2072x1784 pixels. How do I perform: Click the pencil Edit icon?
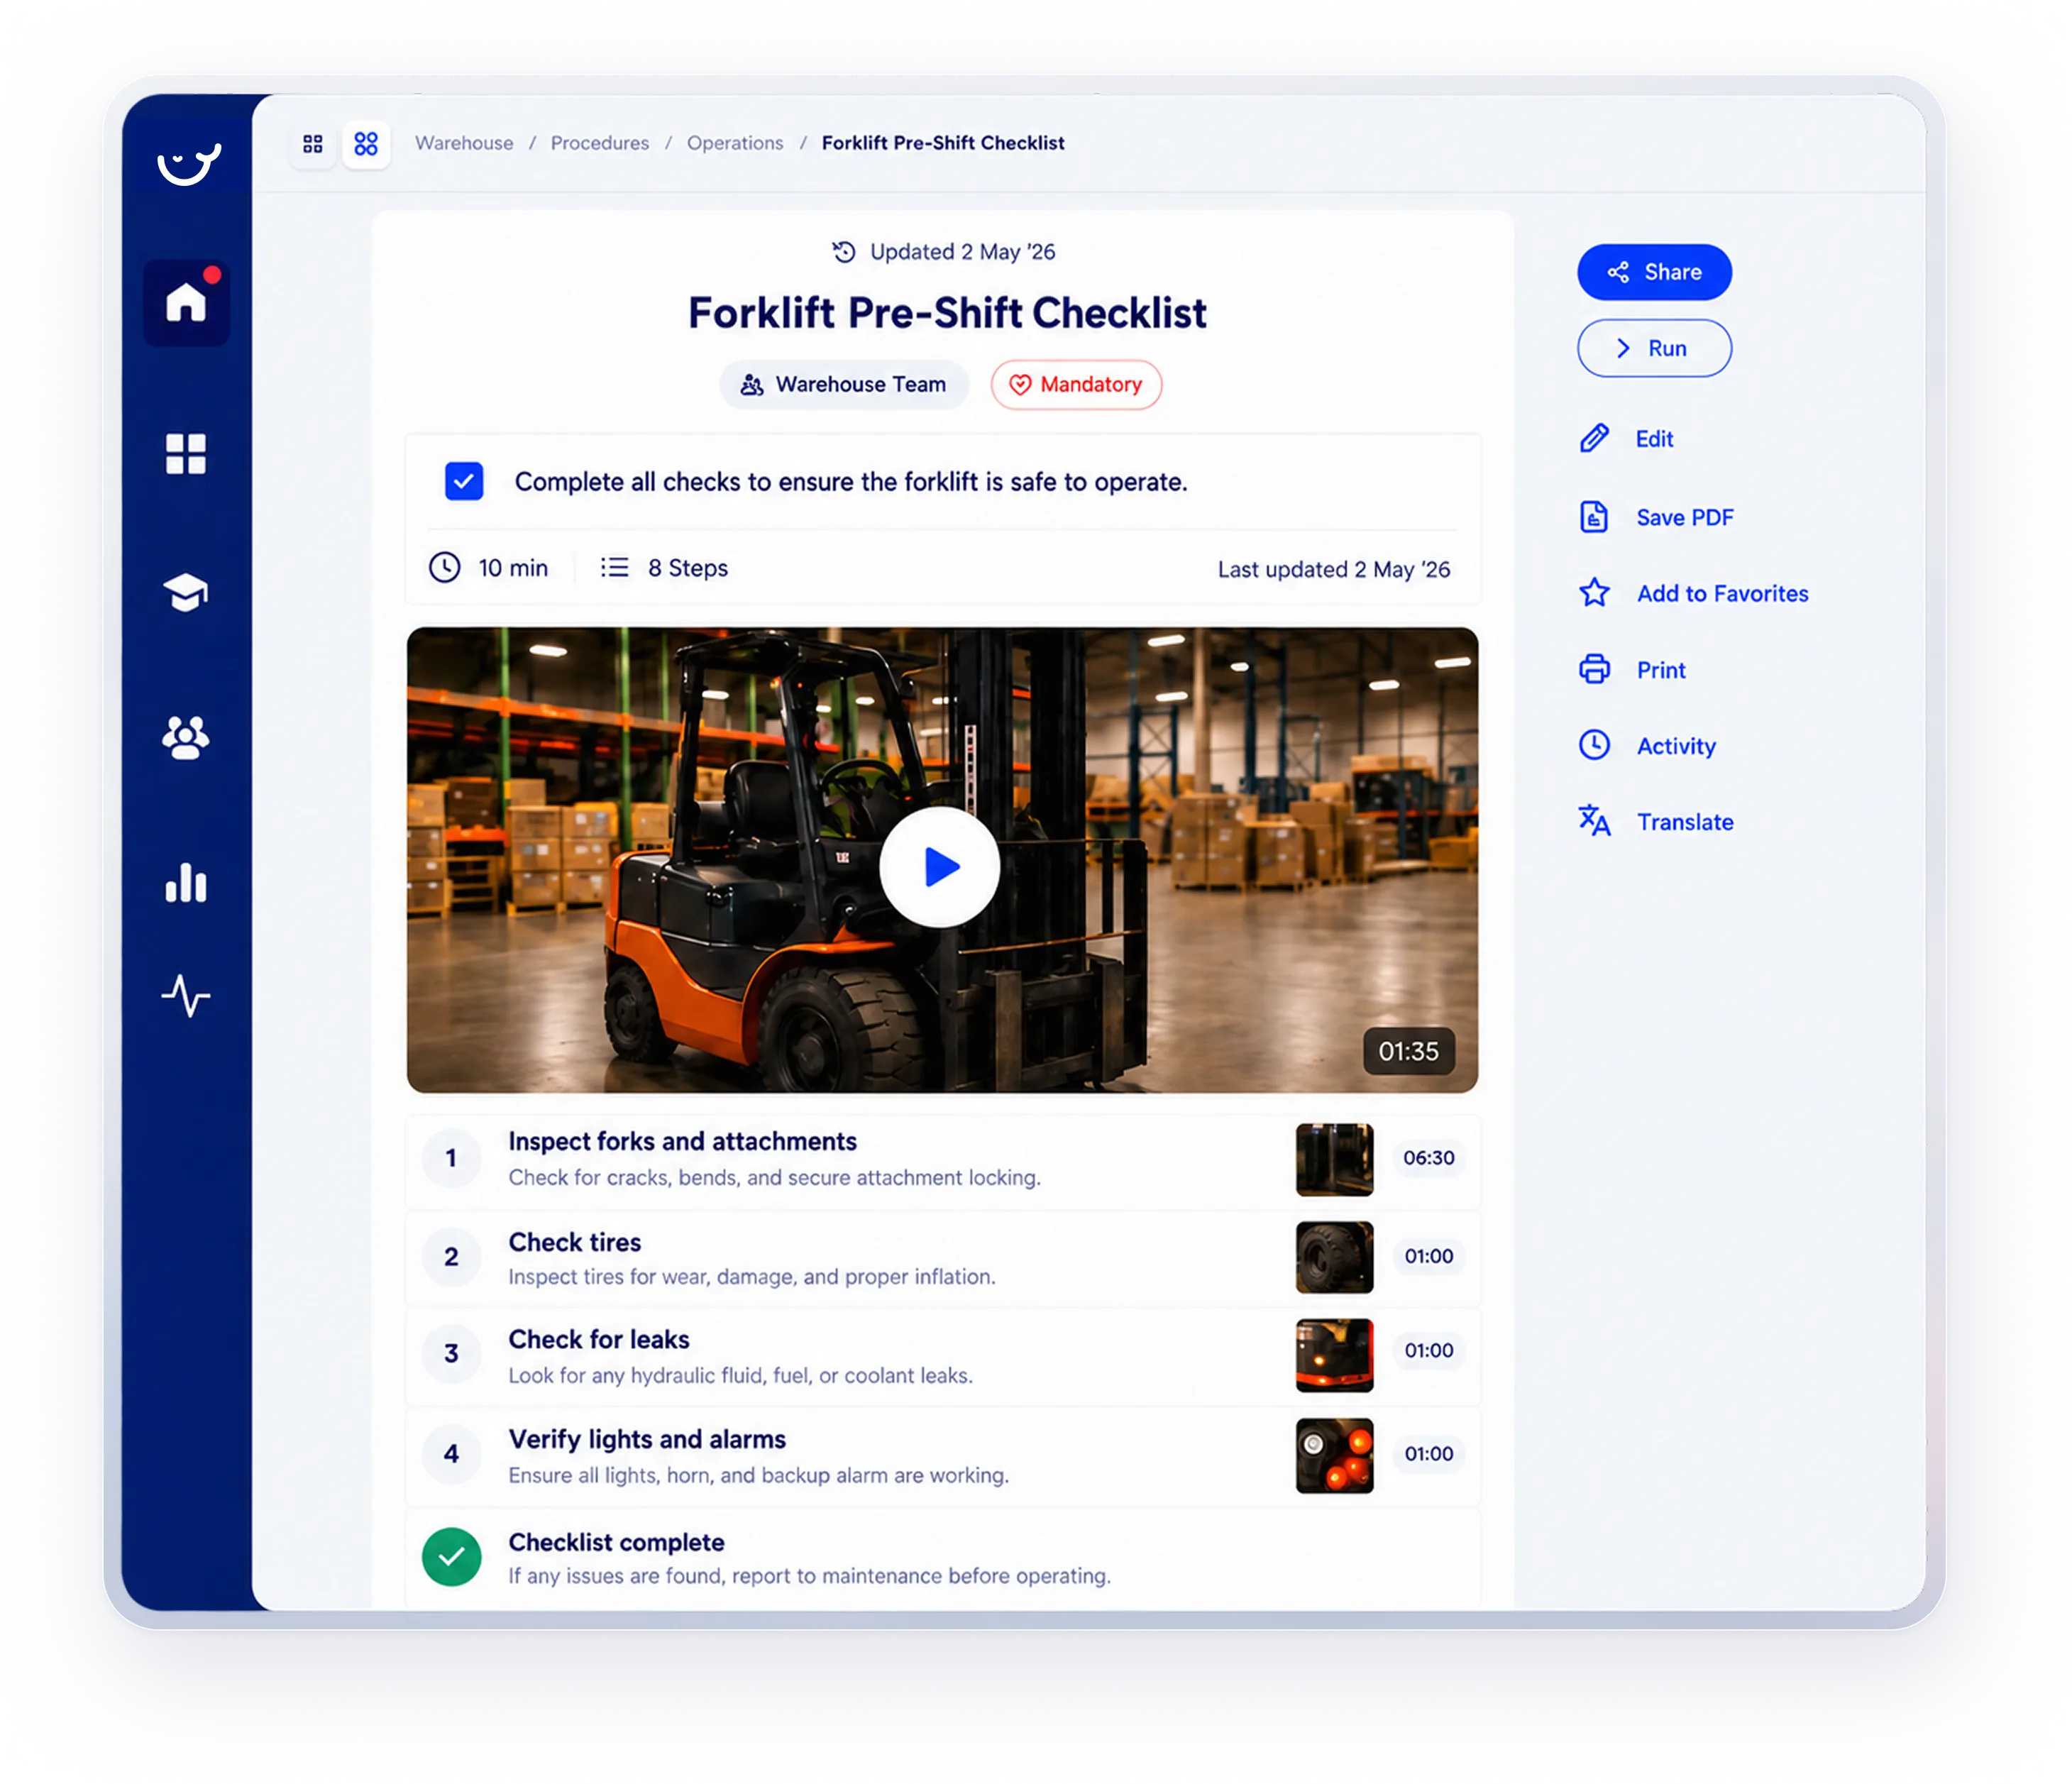pyautogui.click(x=1594, y=439)
